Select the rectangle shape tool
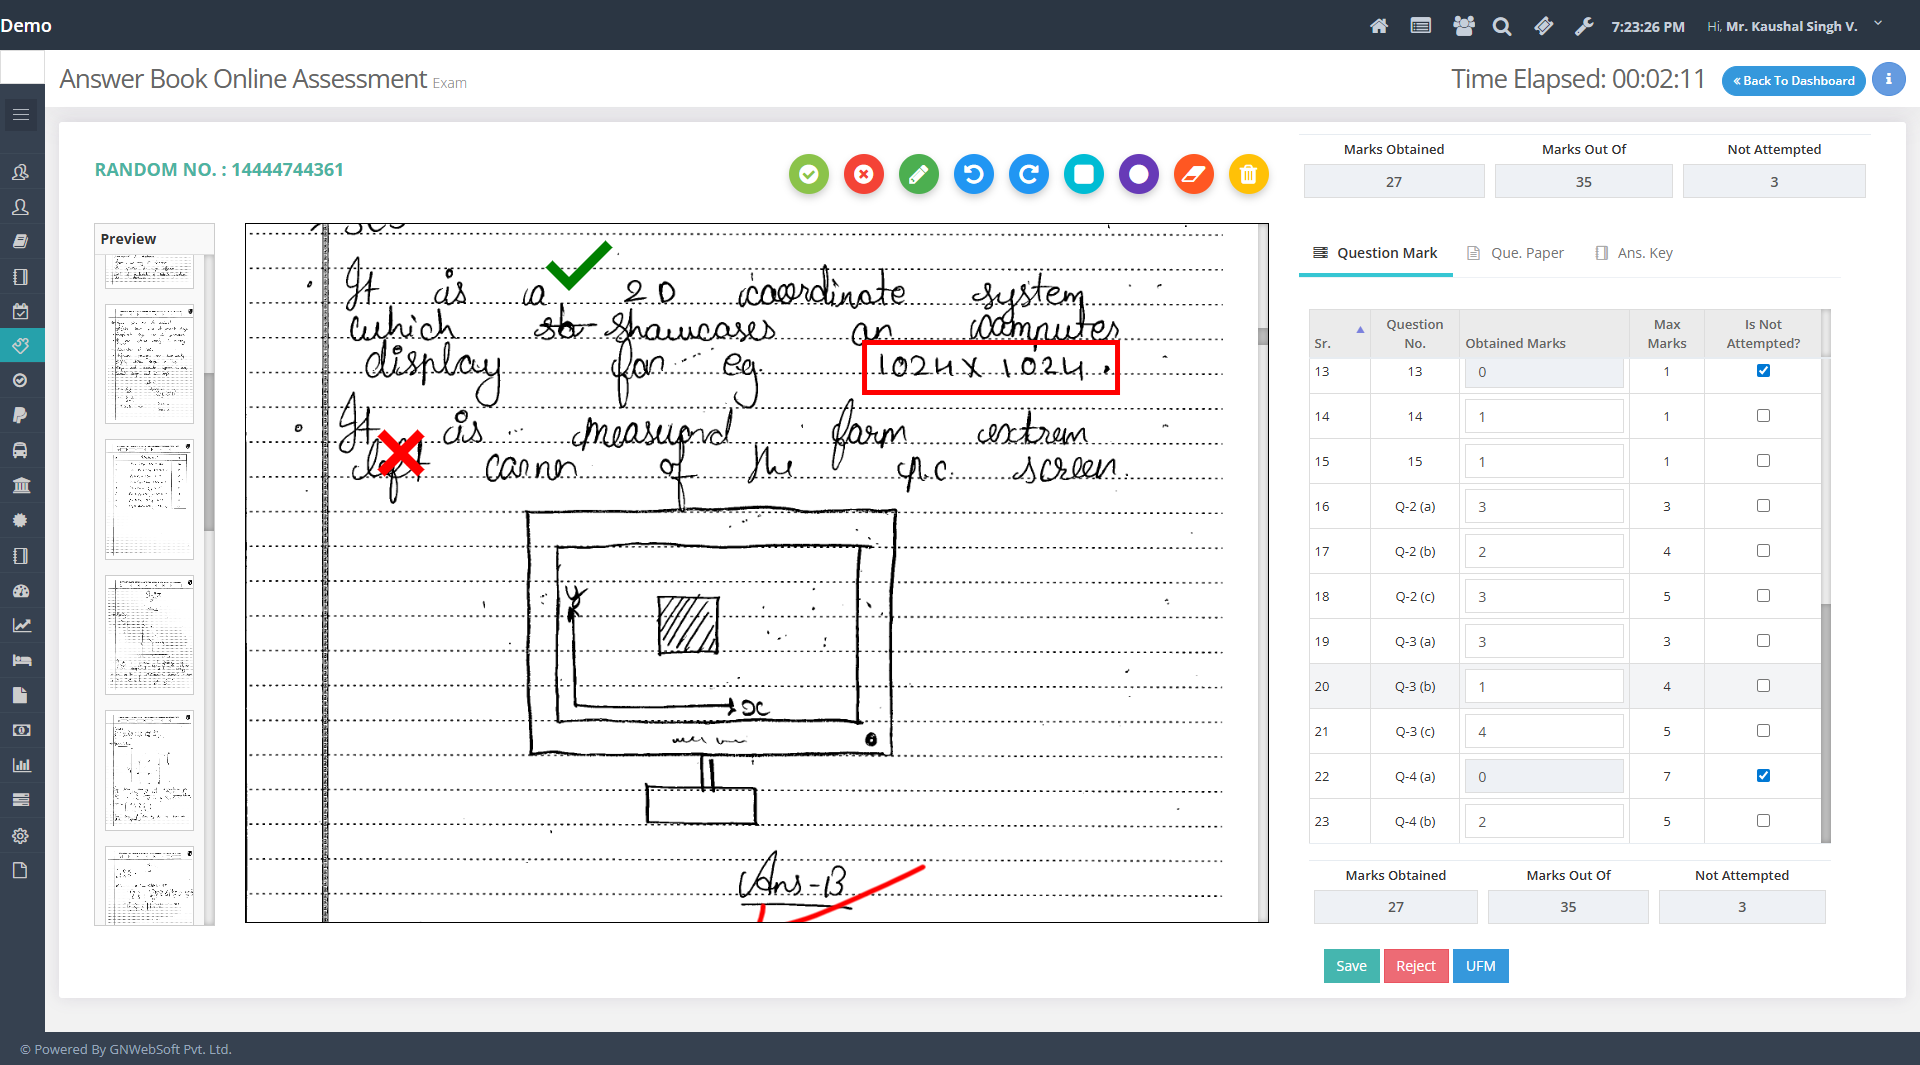 (1083, 174)
